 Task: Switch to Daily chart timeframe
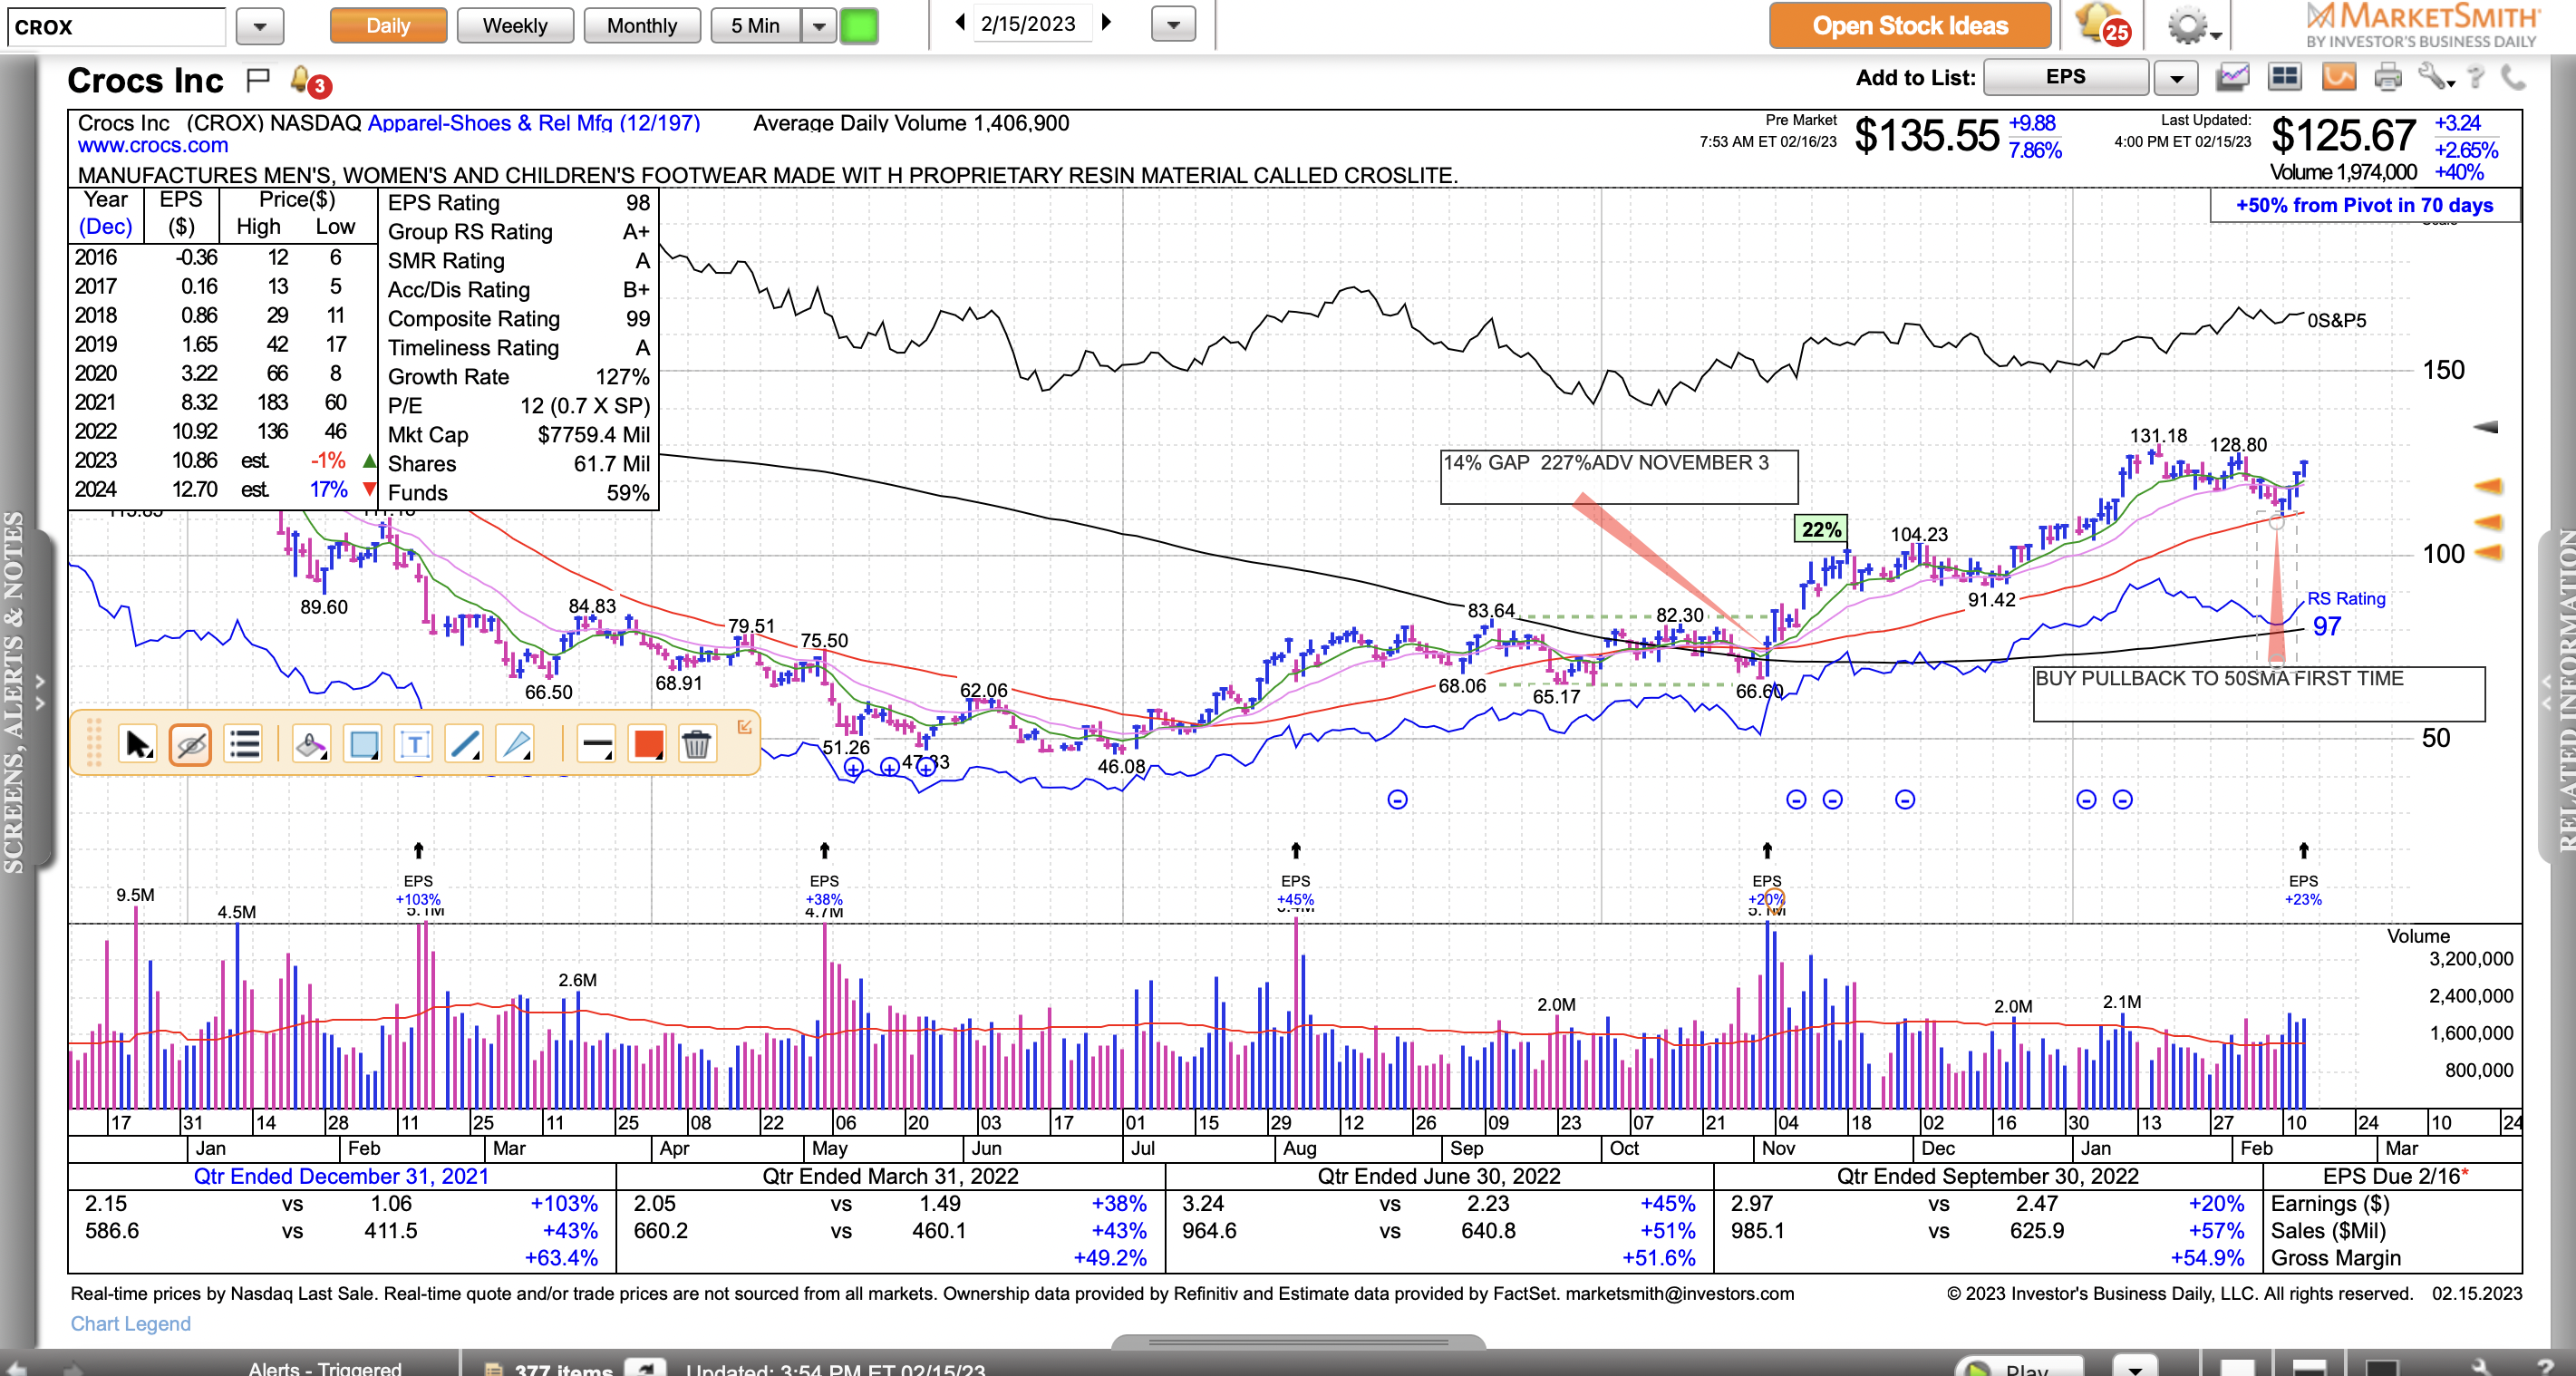(x=388, y=26)
